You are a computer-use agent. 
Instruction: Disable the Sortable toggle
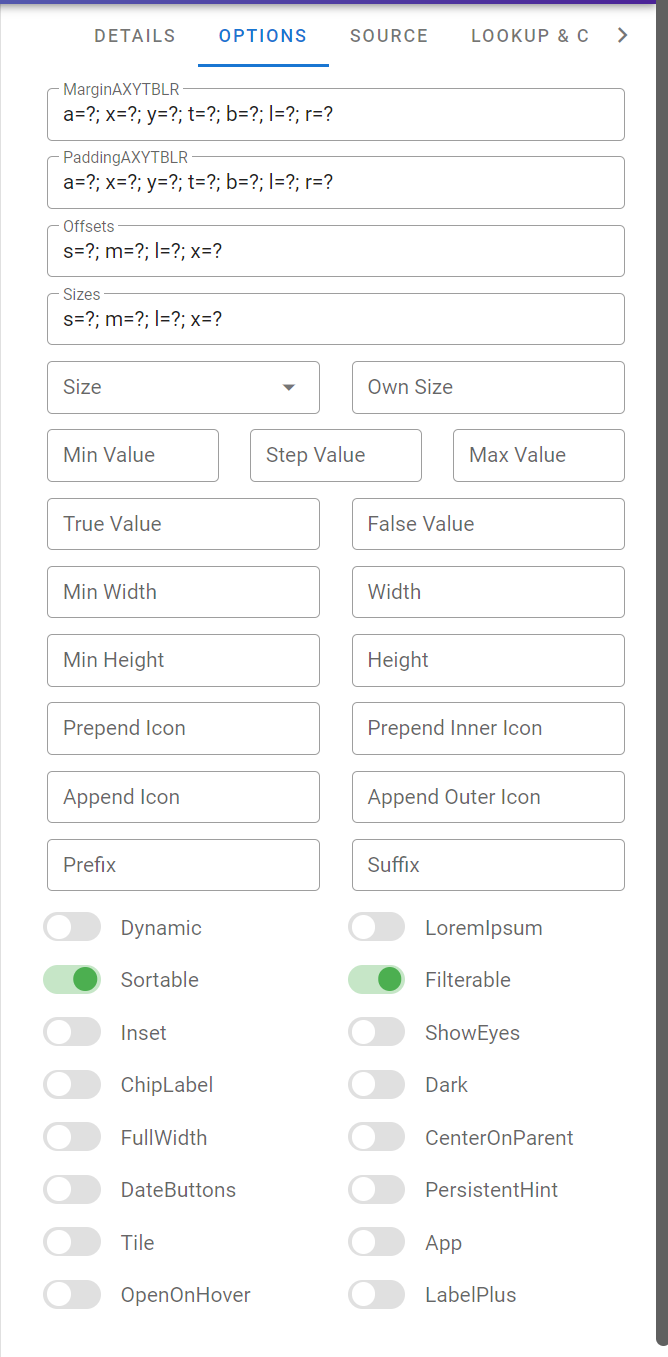(73, 980)
